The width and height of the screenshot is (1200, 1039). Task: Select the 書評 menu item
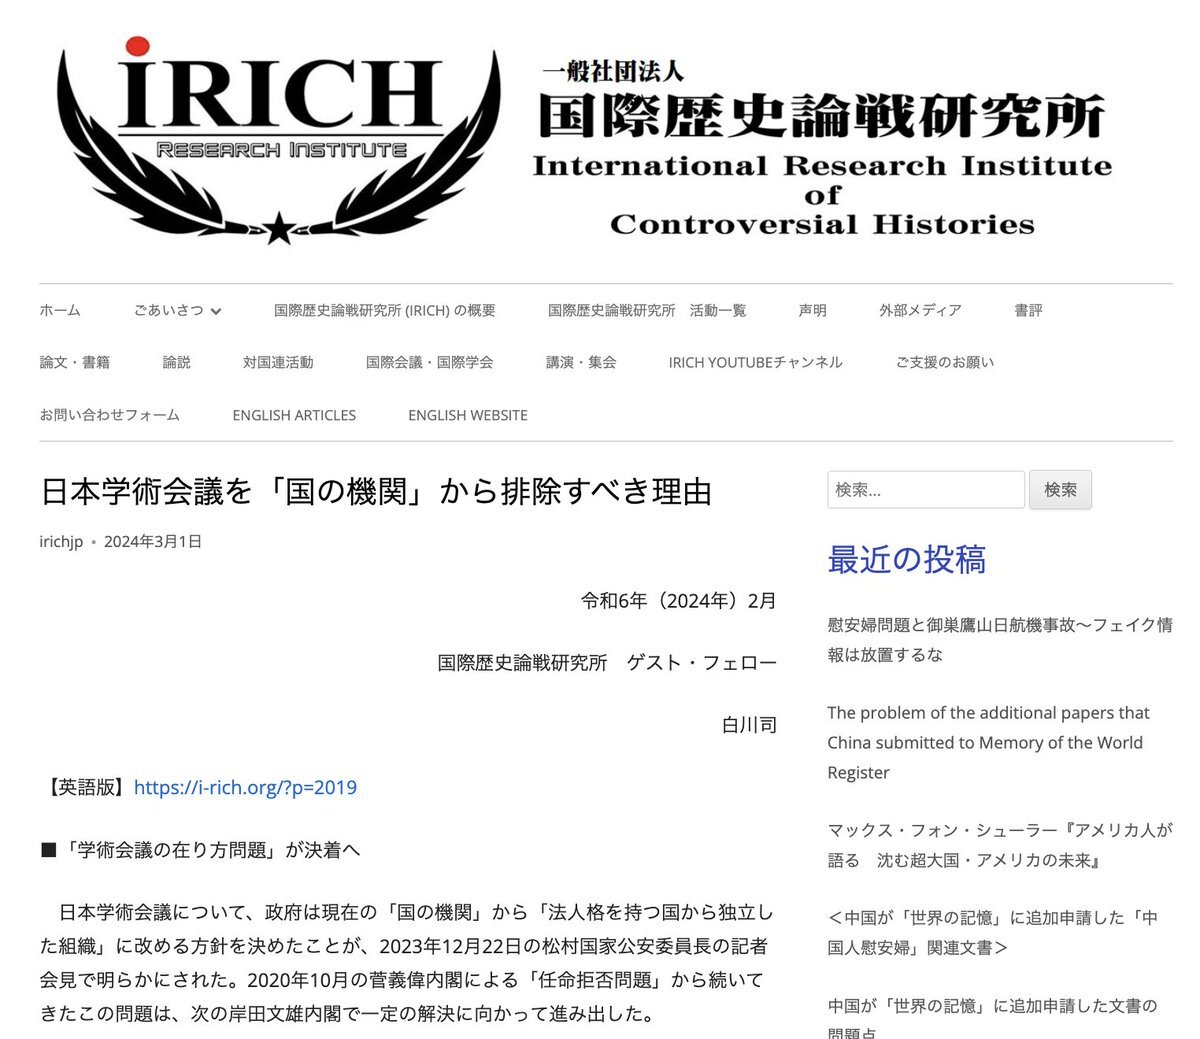pos(1028,310)
